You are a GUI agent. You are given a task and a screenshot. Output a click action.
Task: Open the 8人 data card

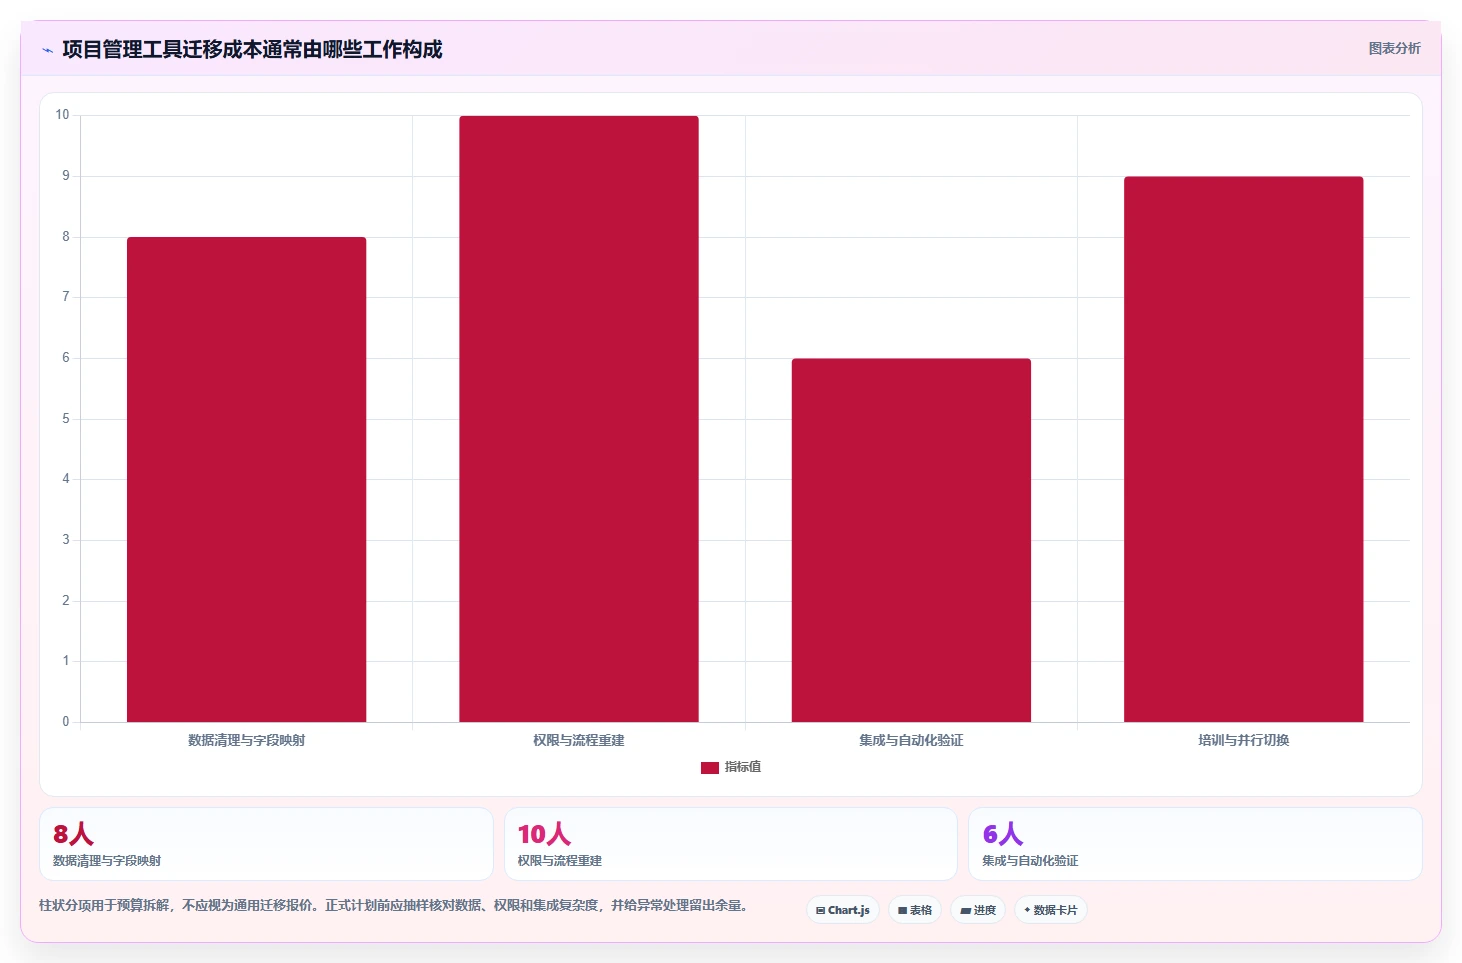[266, 844]
